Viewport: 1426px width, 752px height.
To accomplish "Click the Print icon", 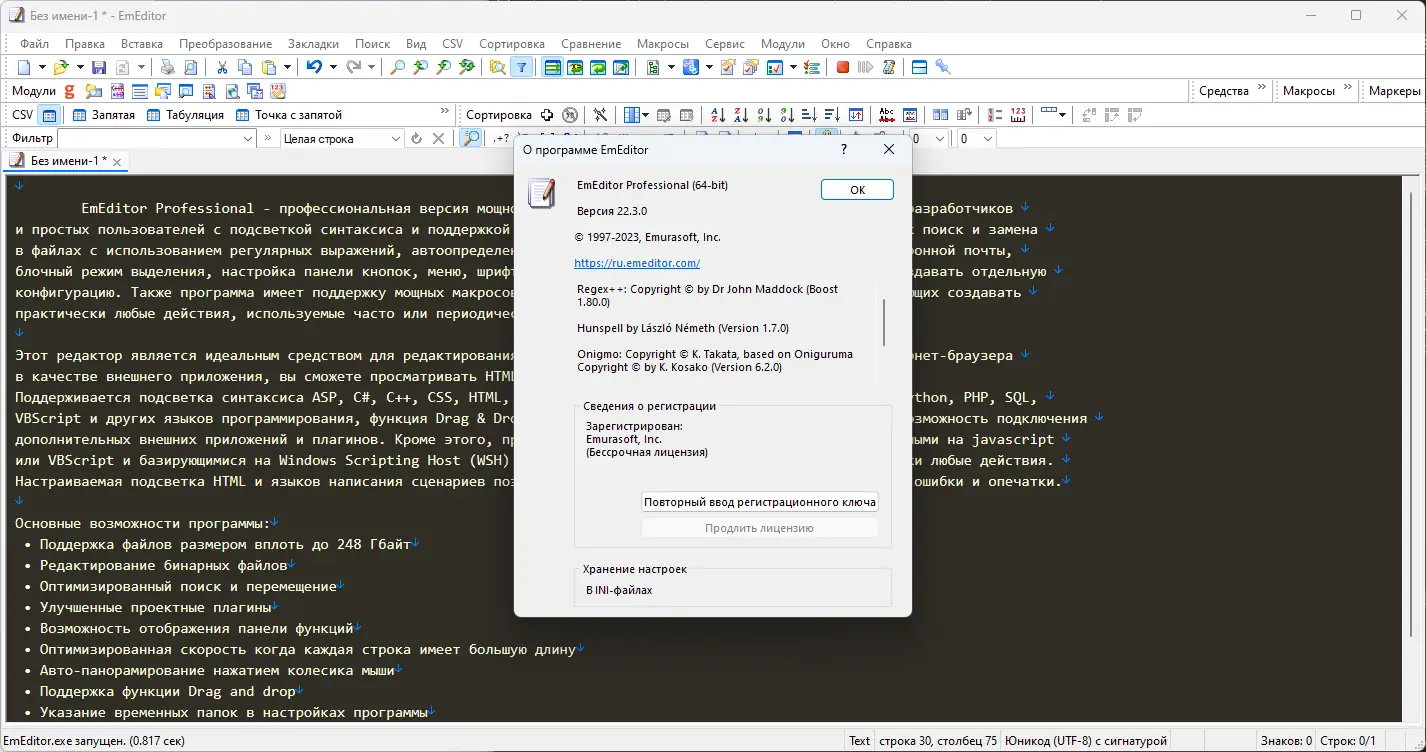I will [168, 67].
